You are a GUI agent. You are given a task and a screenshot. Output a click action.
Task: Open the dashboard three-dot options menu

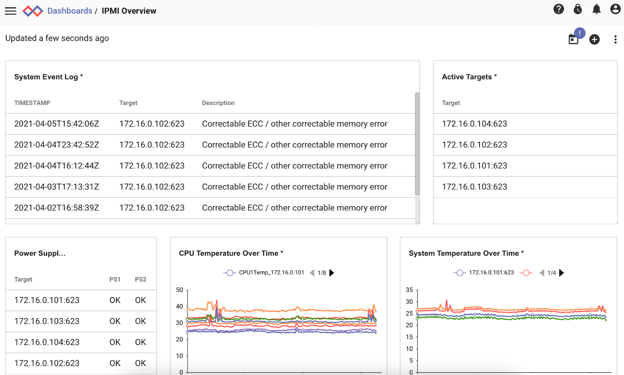[615, 39]
